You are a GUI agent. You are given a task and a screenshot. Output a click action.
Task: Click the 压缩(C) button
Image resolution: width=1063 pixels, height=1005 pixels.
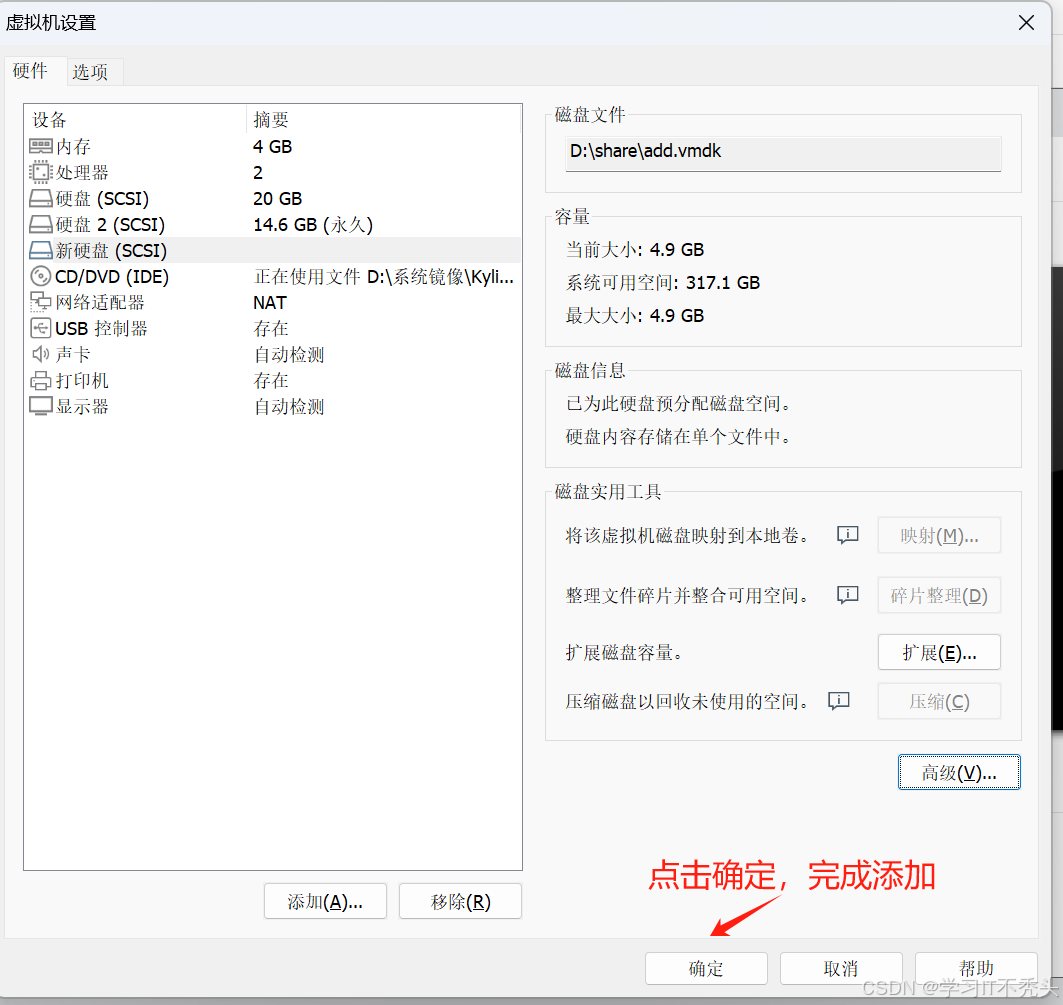tap(939, 701)
